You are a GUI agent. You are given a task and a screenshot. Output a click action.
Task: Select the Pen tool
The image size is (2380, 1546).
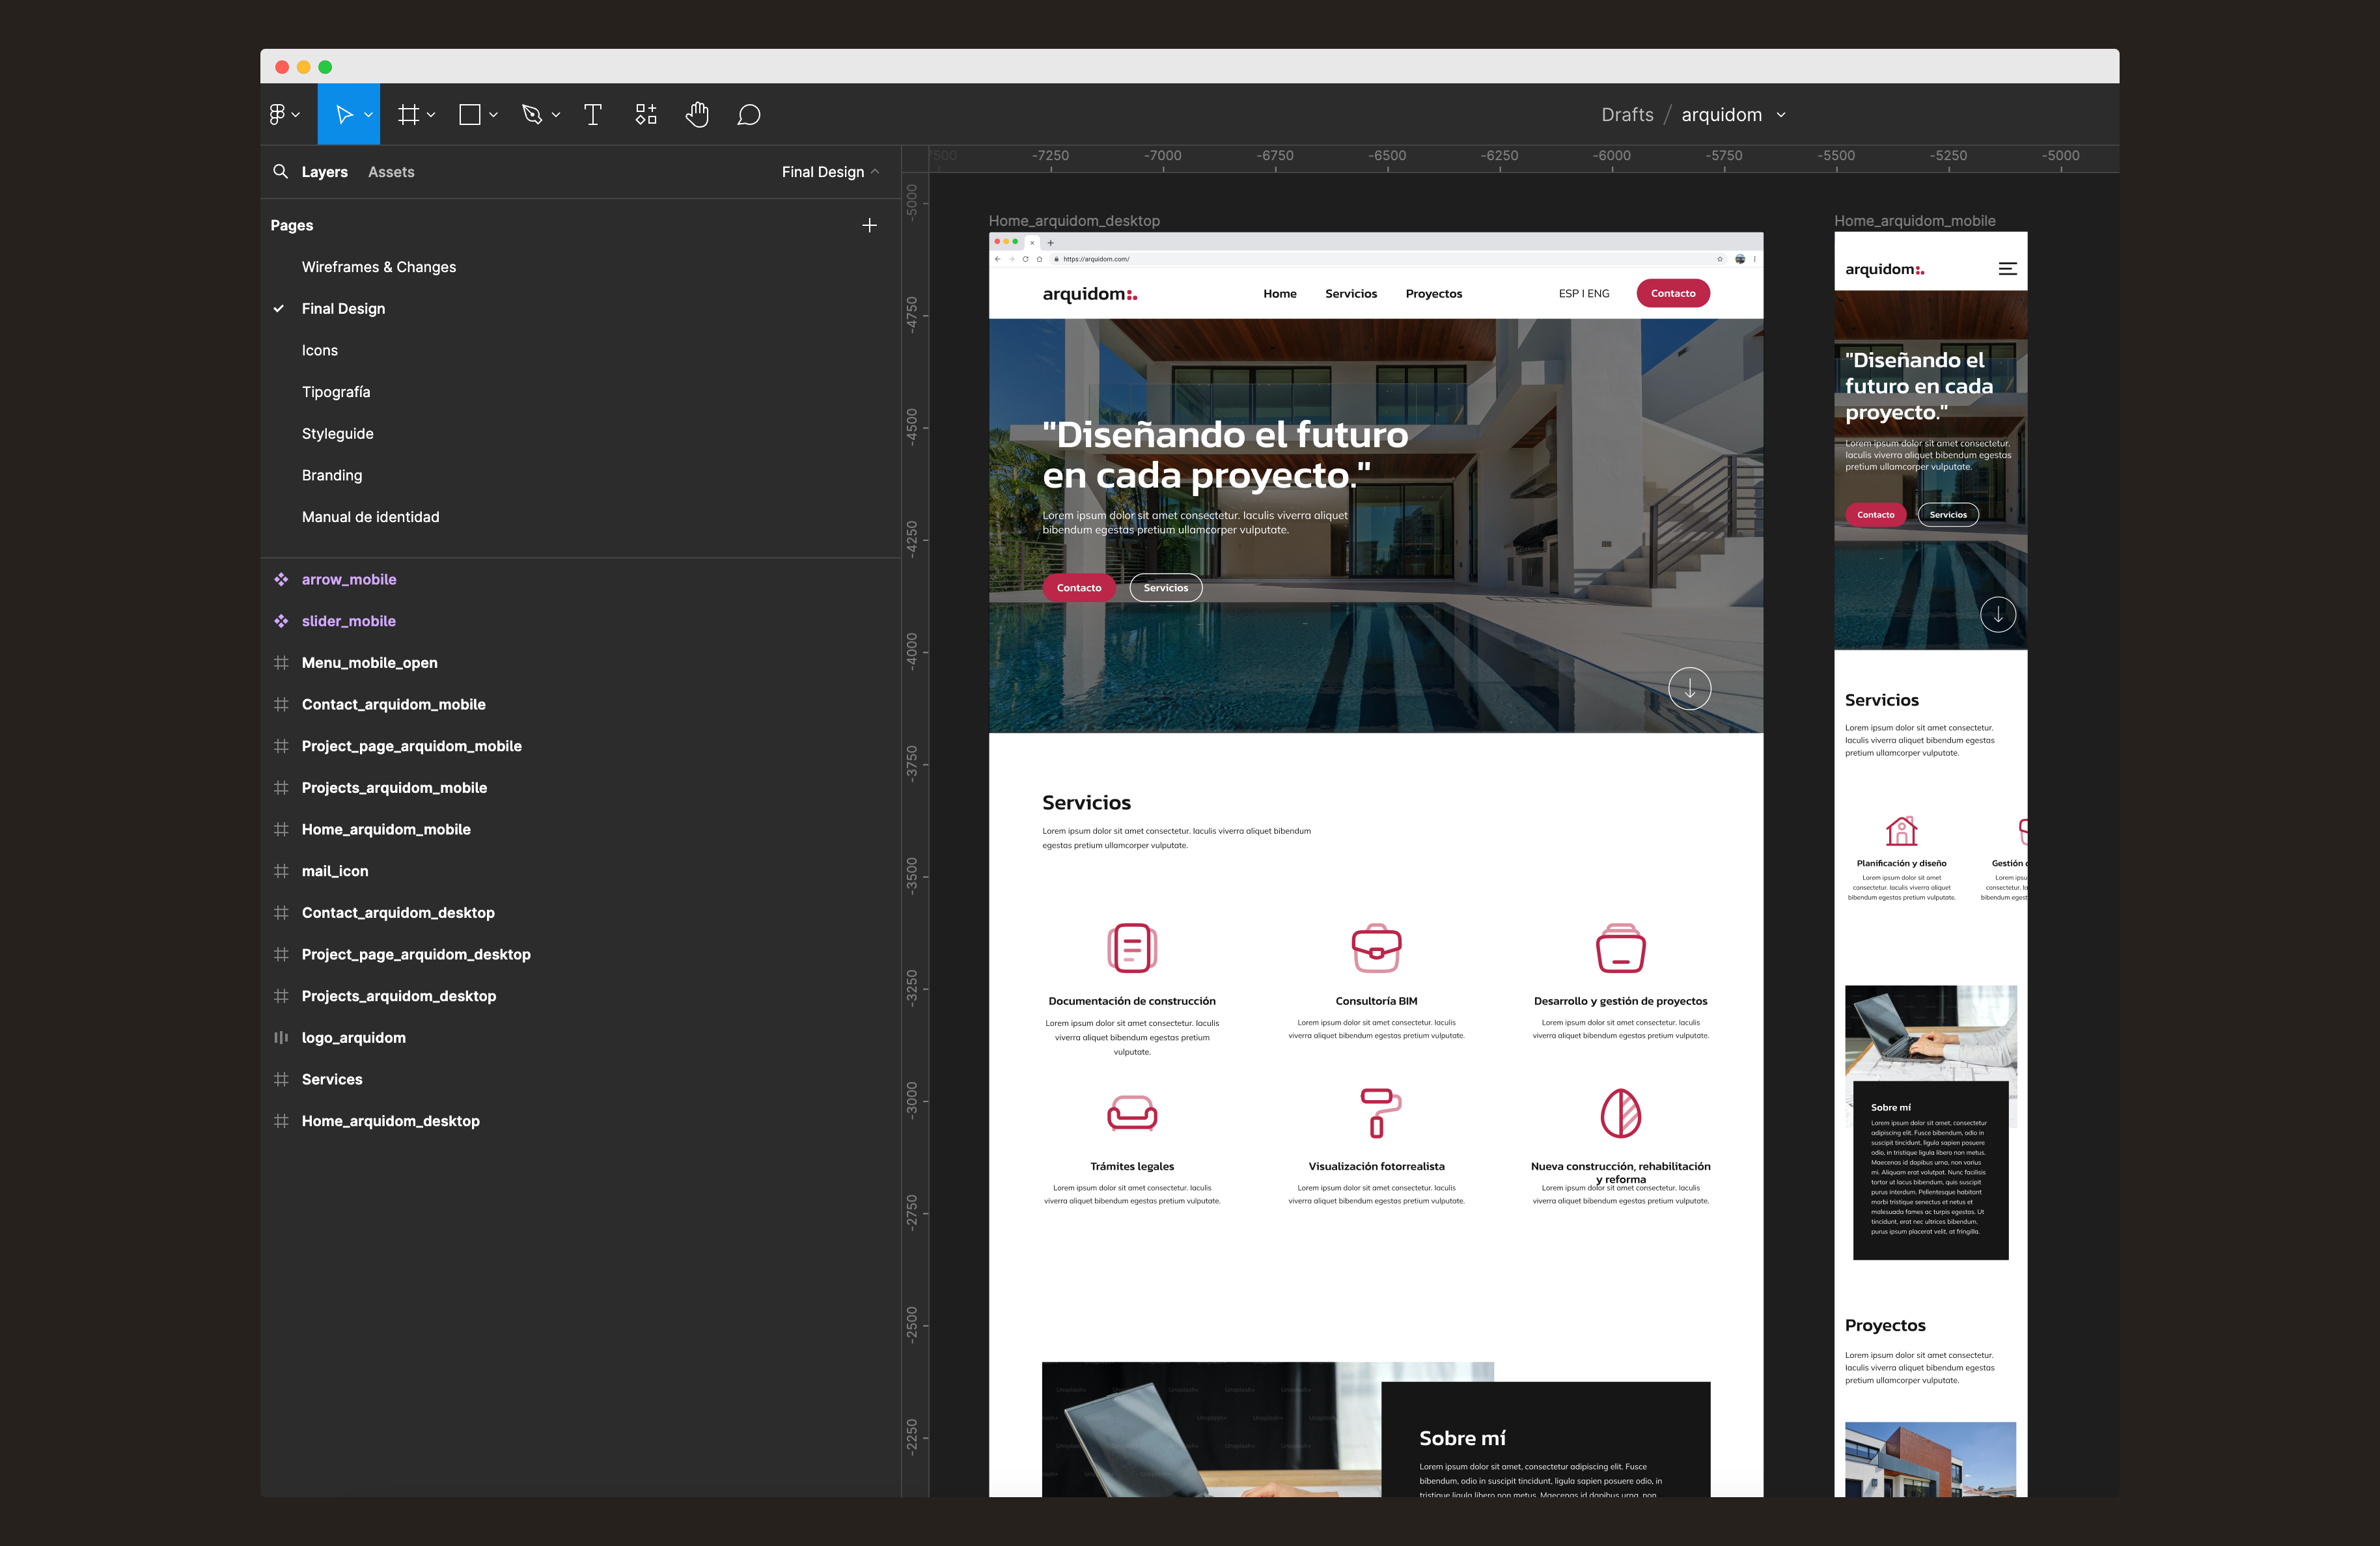pyautogui.click(x=532, y=115)
